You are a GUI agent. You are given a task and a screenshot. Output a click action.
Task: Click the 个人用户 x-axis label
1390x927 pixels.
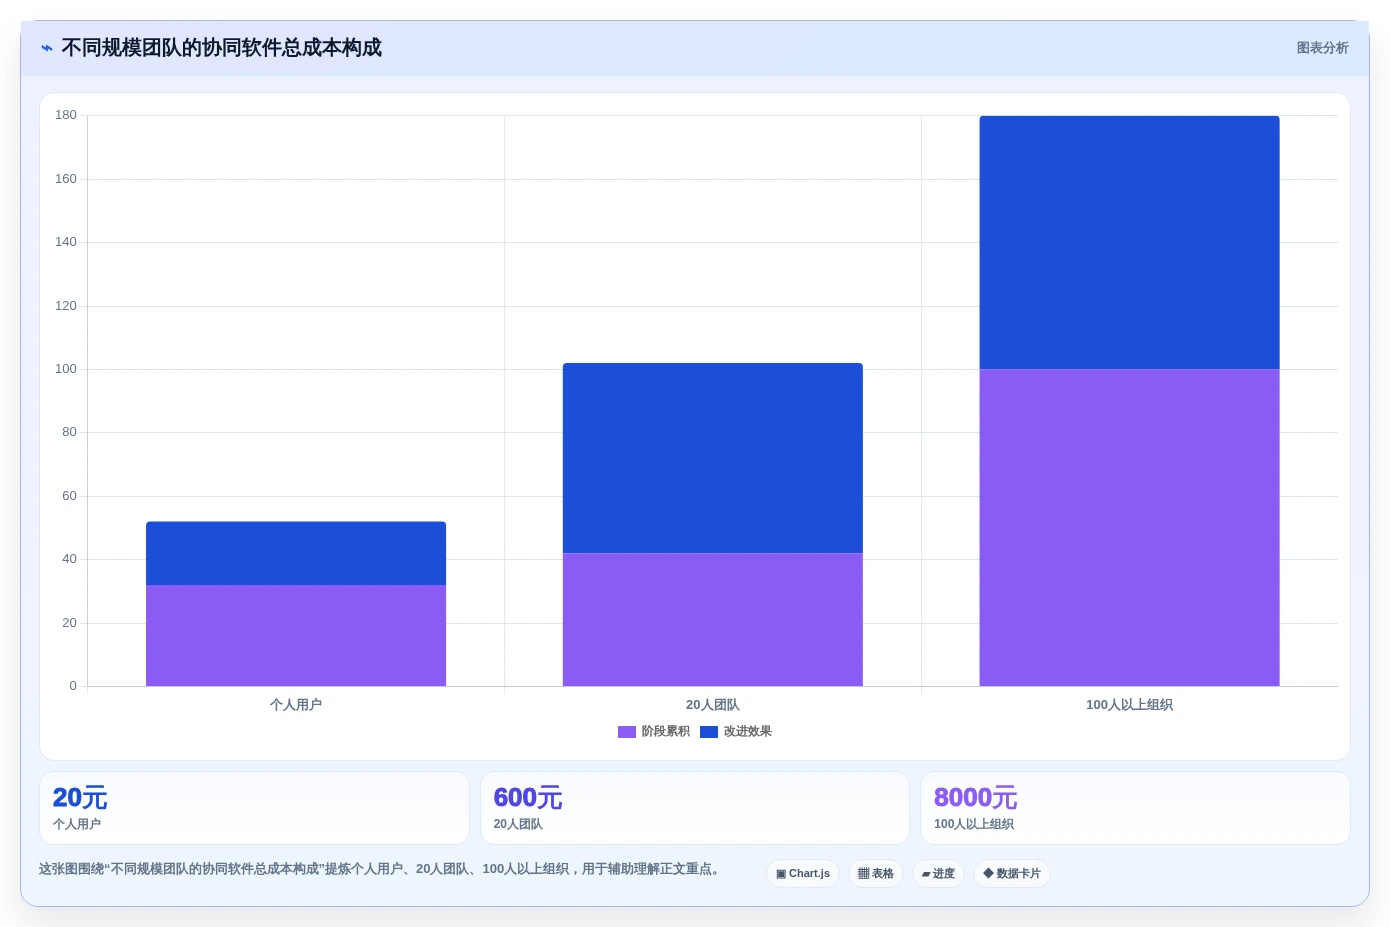pyautogui.click(x=296, y=705)
